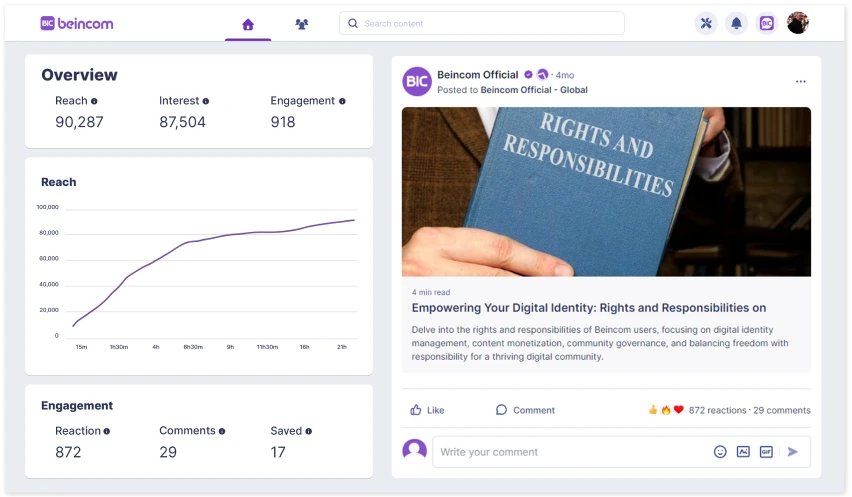Image resolution: width=852 pixels, height=497 pixels.
Task: Like the post
Action: pyautogui.click(x=427, y=410)
